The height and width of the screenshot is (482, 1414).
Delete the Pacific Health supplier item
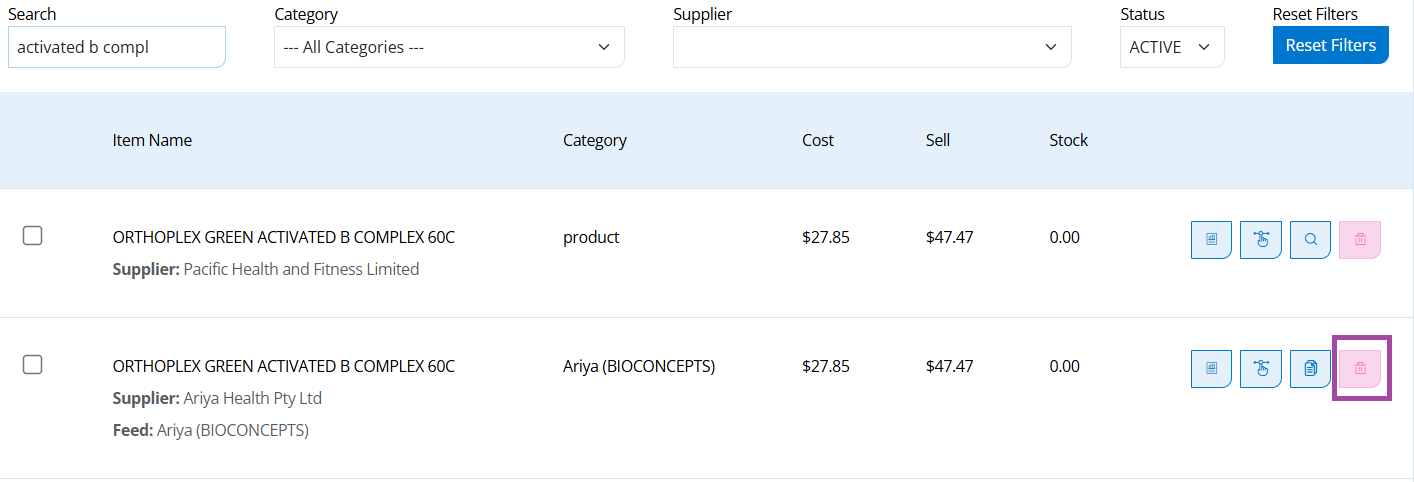pos(1359,240)
